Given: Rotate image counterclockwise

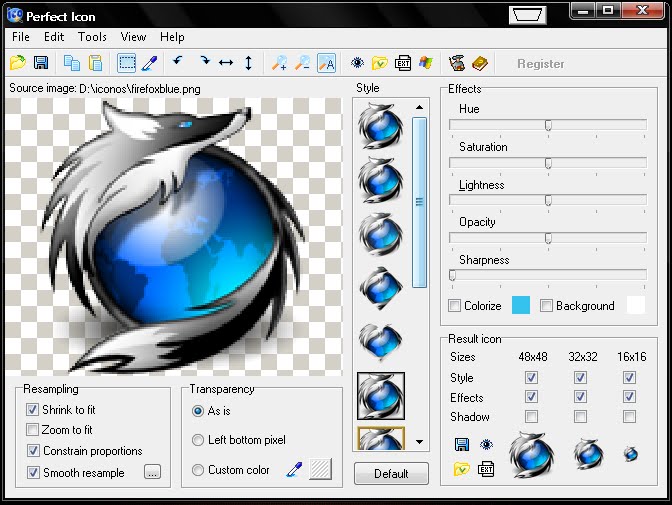Looking at the screenshot, I should click(177, 61).
